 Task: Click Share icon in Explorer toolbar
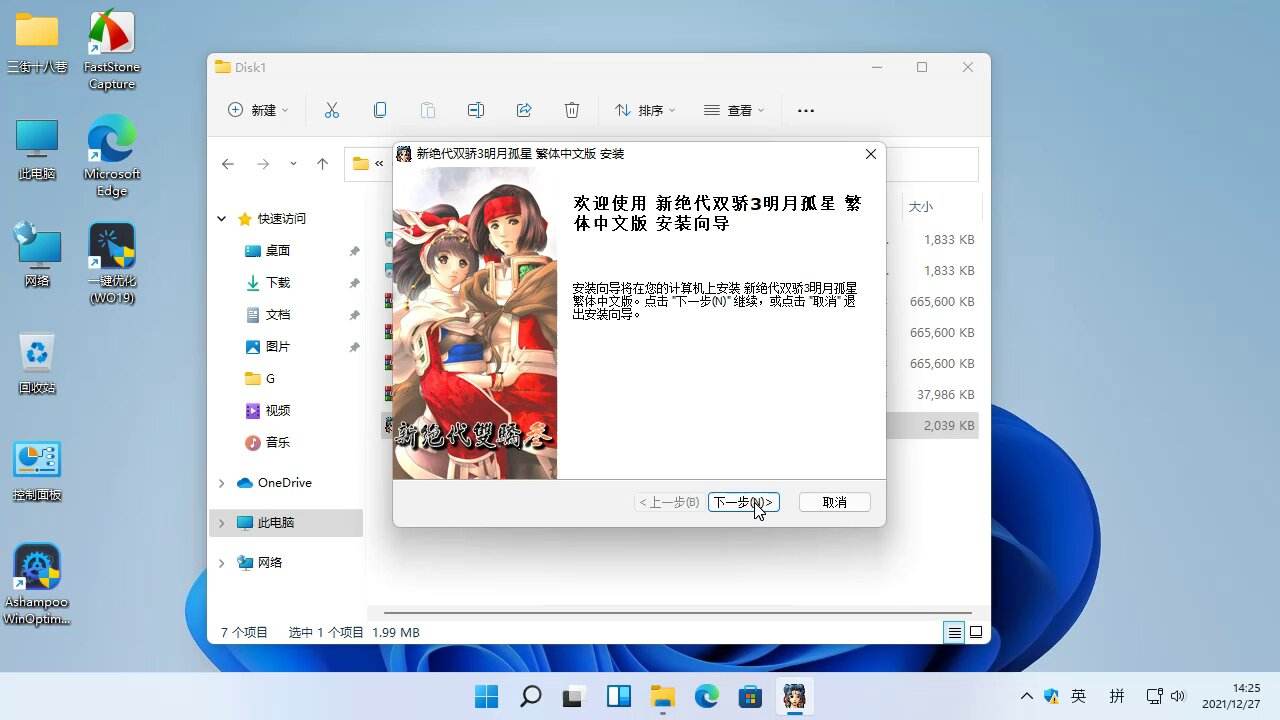point(524,110)
